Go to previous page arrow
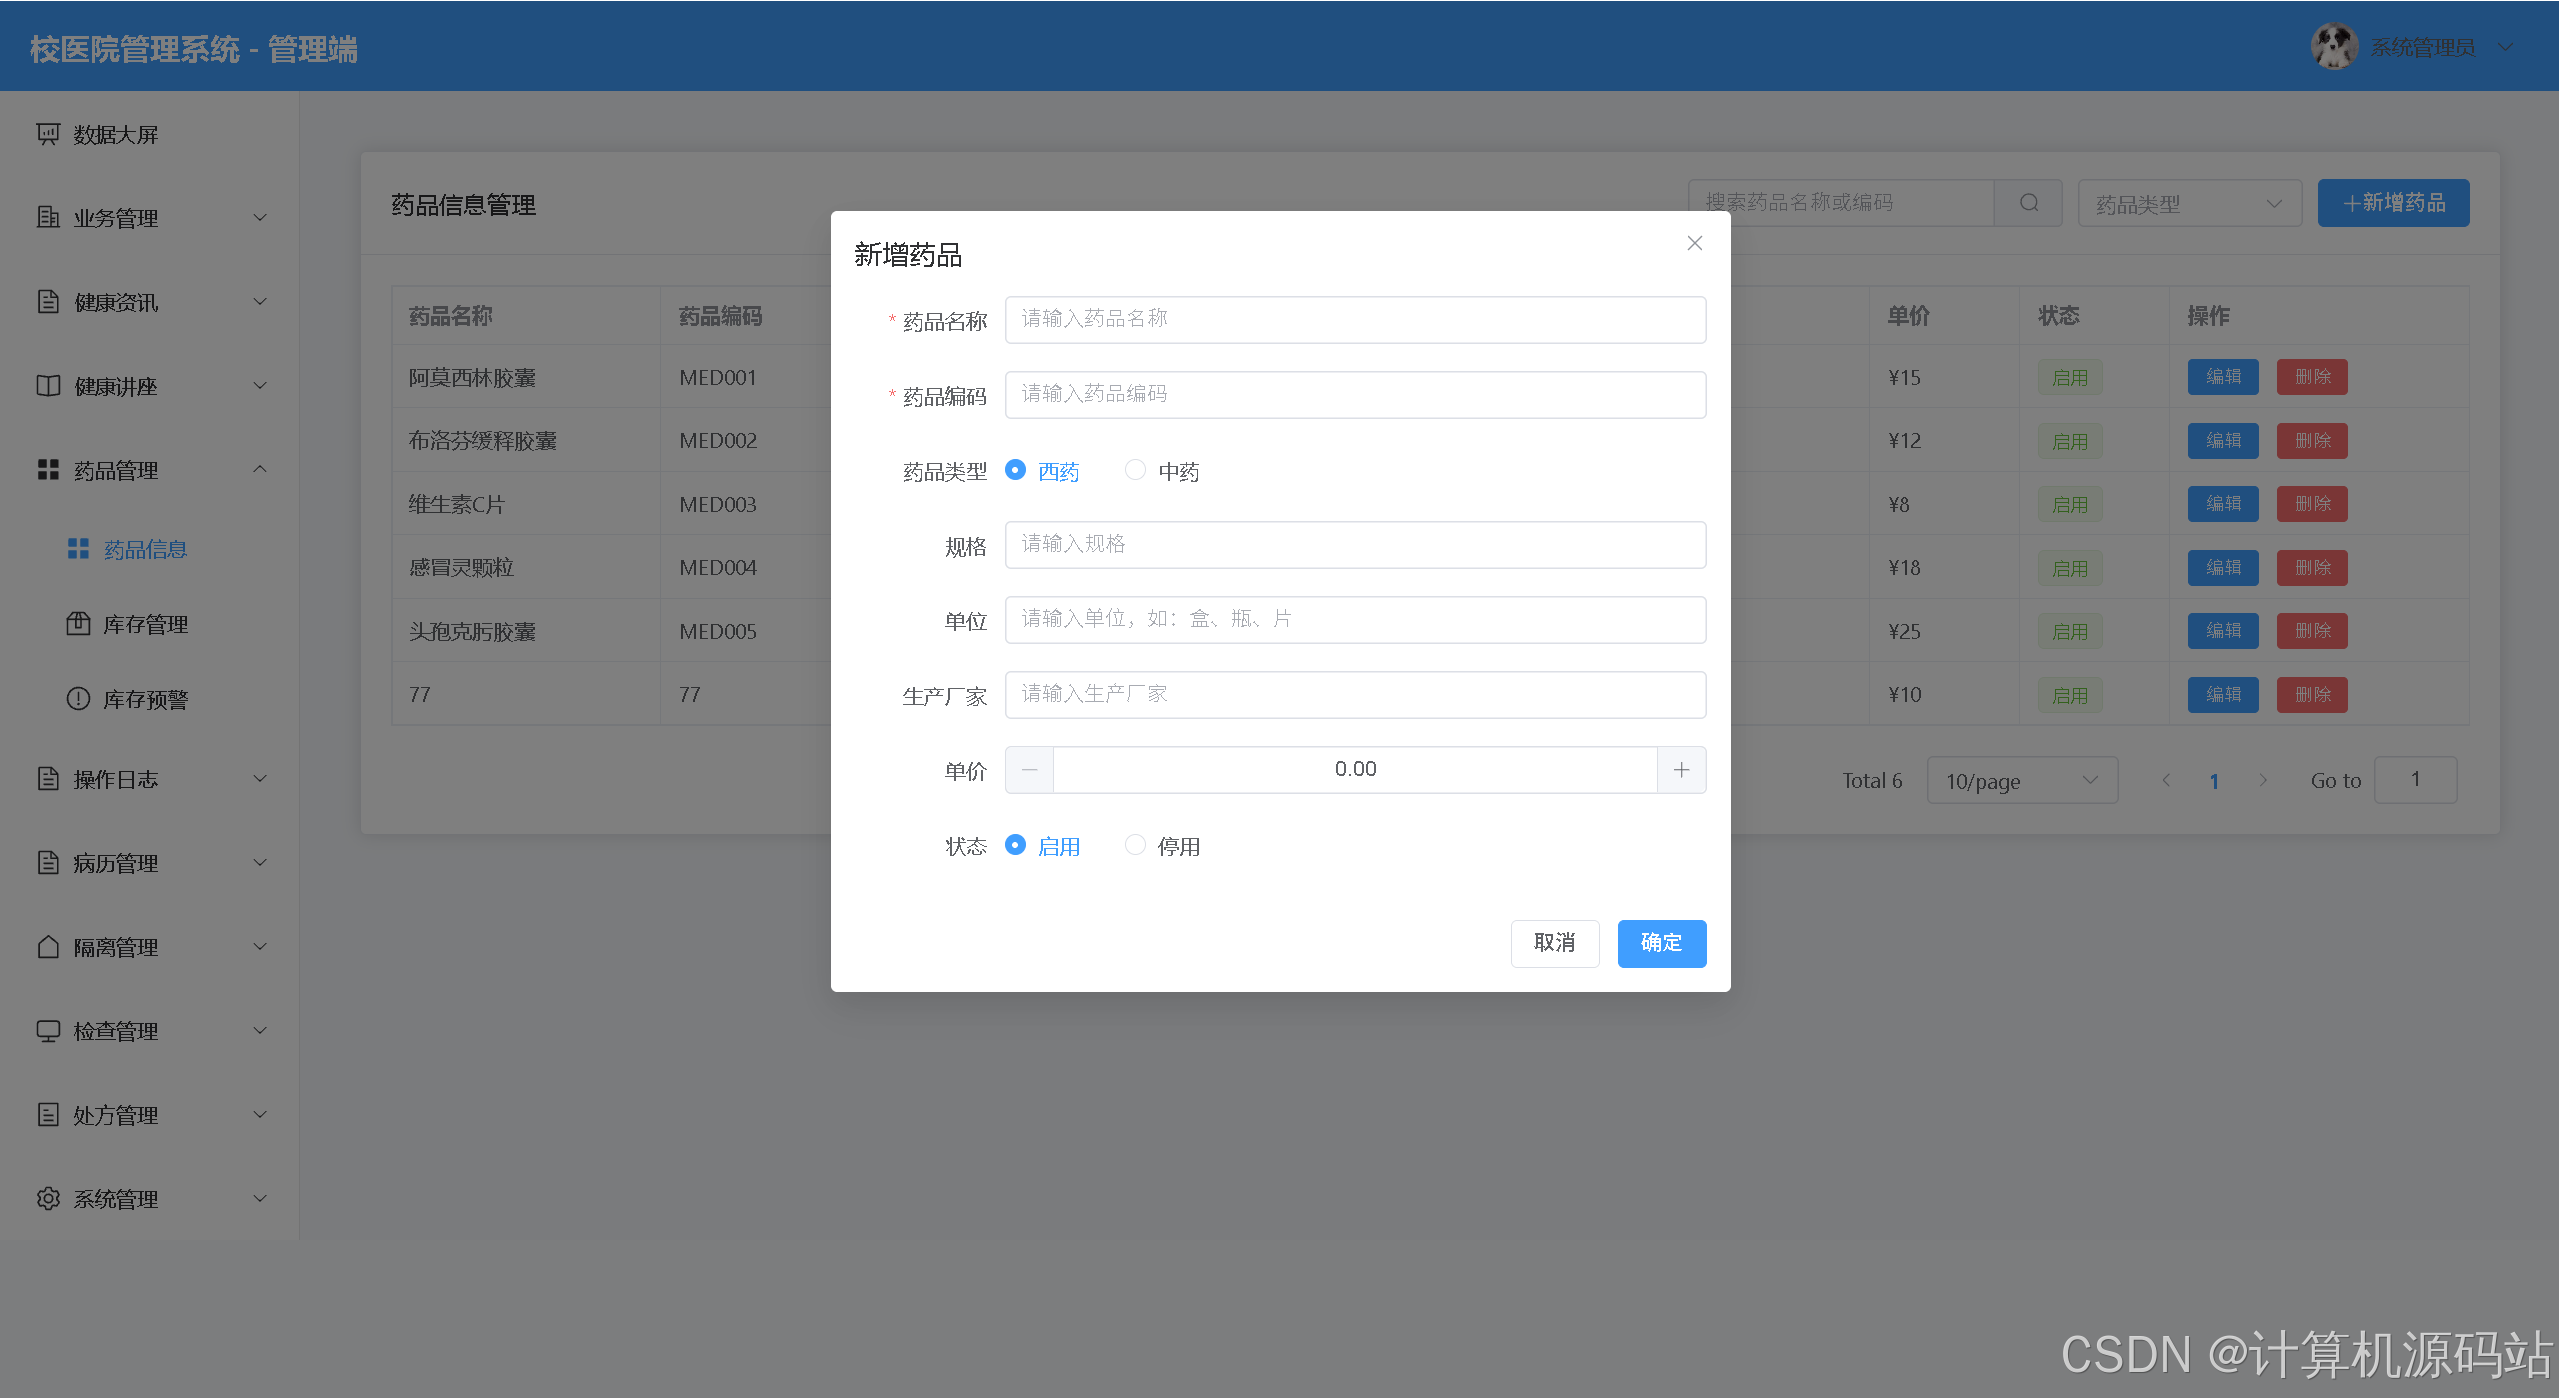The image size is (2559, 1398). [x=2166, y=780]
